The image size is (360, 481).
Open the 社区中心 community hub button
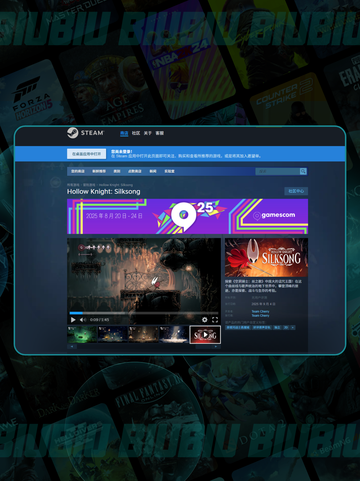click(296, 191)
